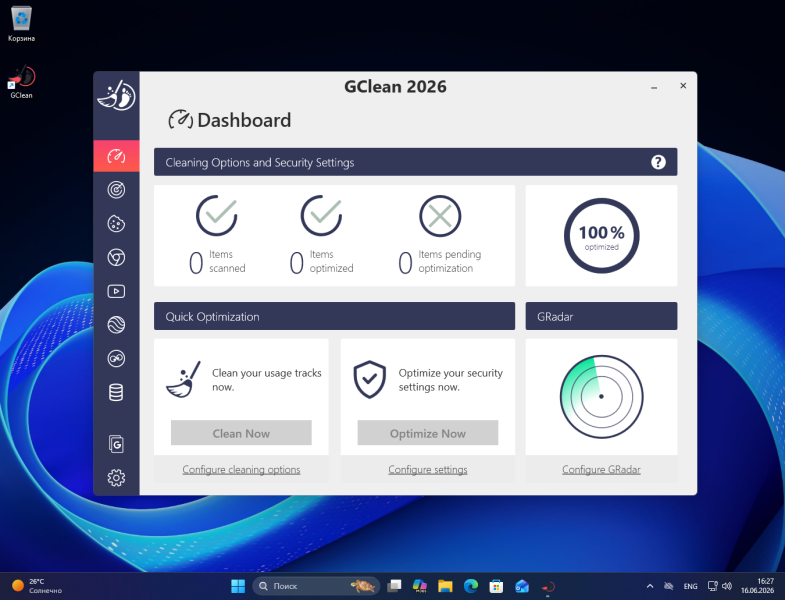The width and height of the screenshot is (785, 600).
Task: Open Configure GRadar link
Action: pos(601,469)
